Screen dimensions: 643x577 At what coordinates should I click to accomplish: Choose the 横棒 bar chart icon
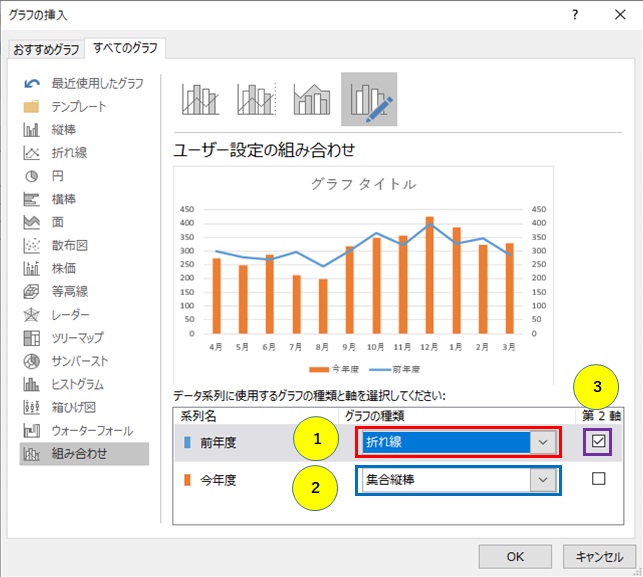(x=32, y=199)
